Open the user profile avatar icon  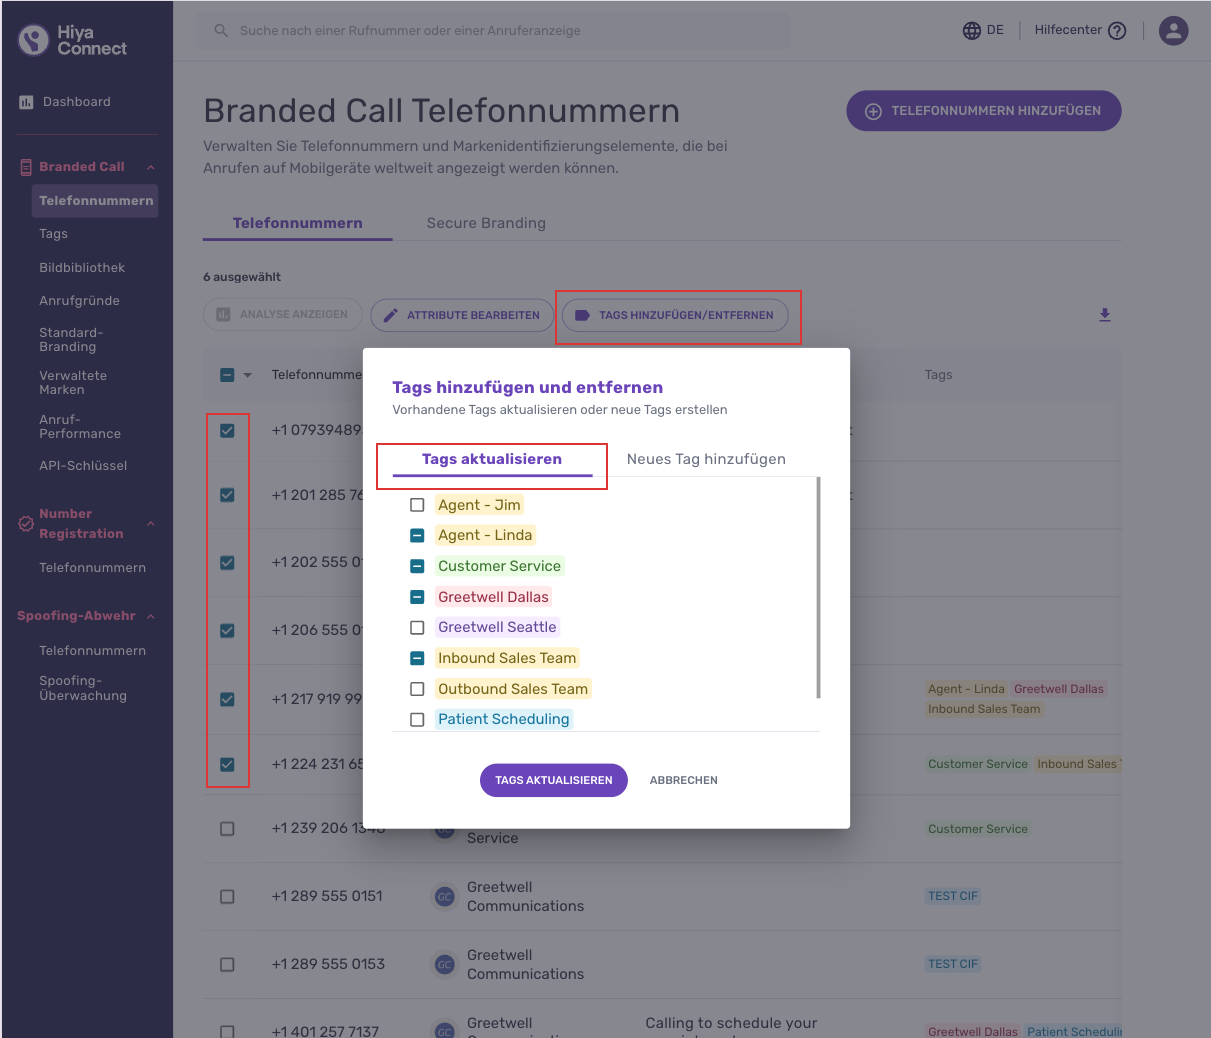[1173, 30]
